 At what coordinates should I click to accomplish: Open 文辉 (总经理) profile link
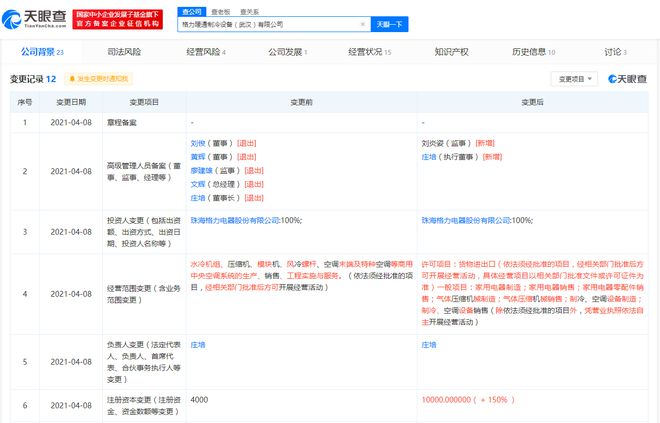(198, 184)
